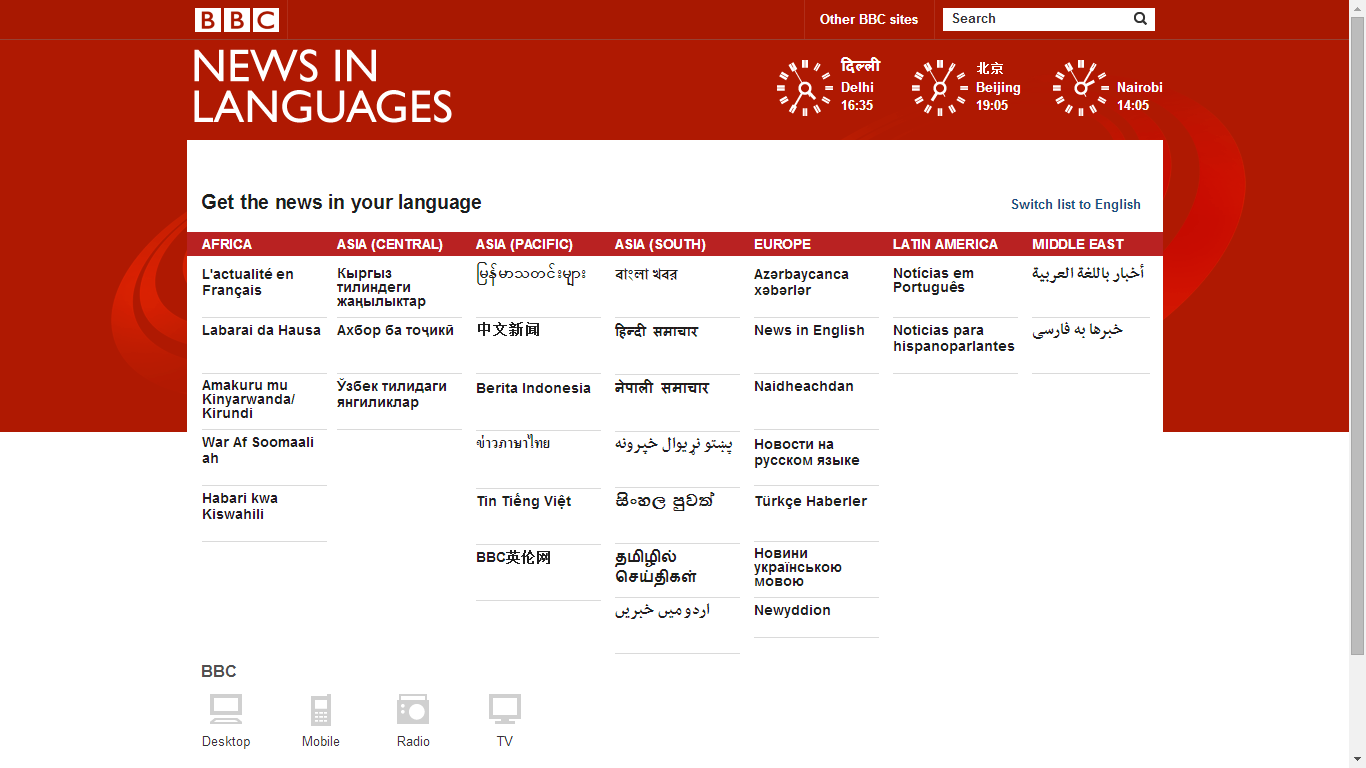Open the TV platform icon
The width and height of the screenshot is (1366, 768).
[505, 709]
